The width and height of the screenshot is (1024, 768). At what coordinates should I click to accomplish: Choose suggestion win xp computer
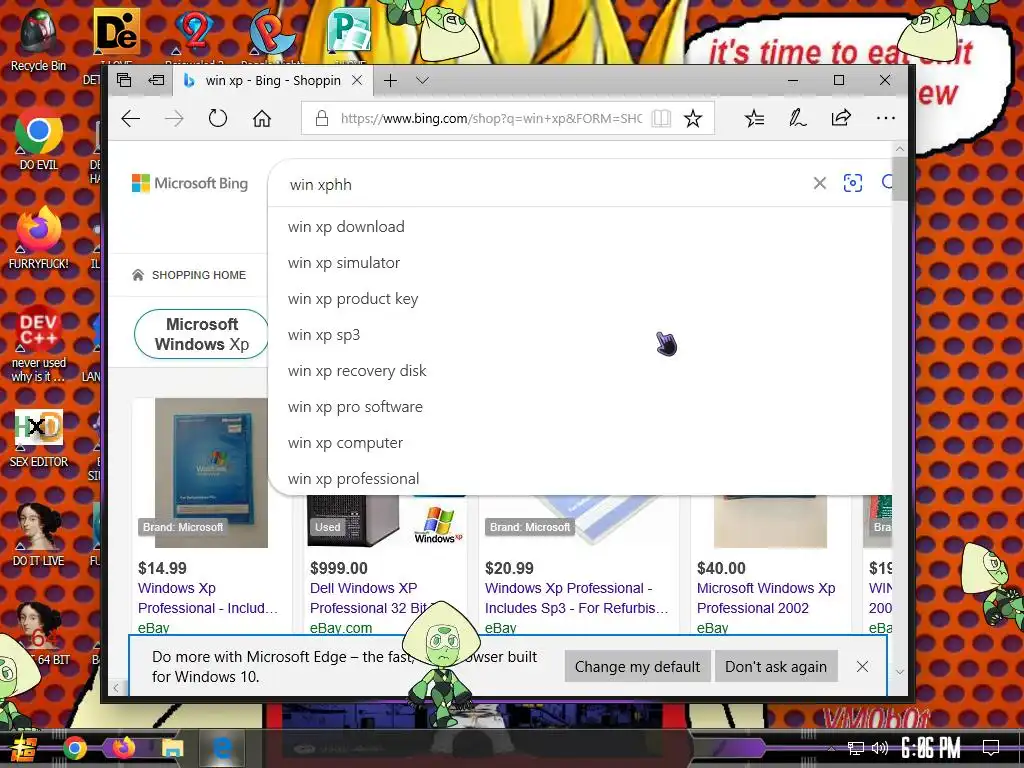(x=345, y=442)
